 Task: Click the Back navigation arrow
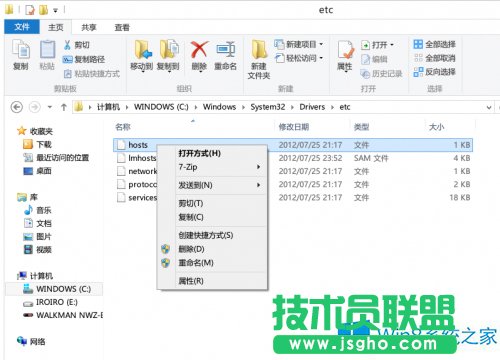17,107
